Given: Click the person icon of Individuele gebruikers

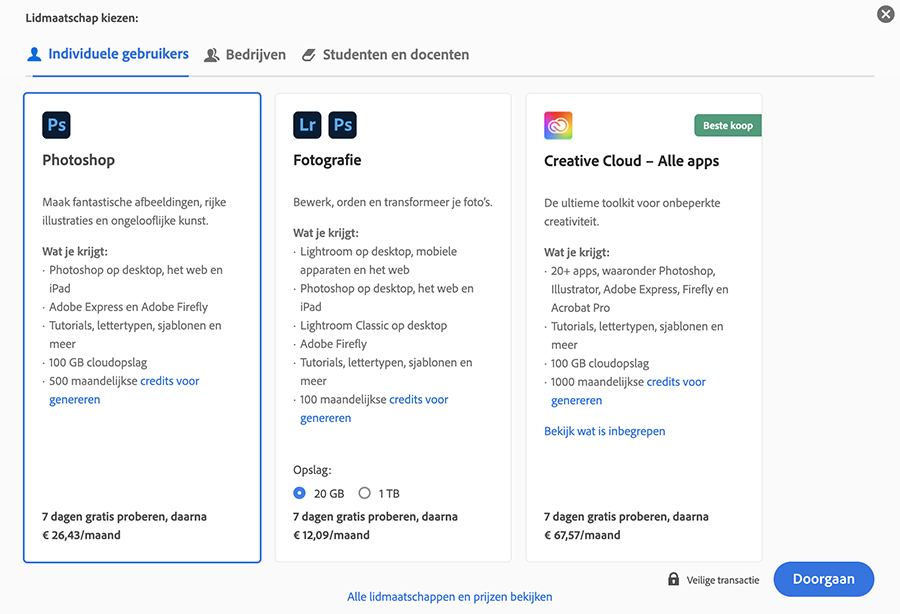Looking at the screenshot, I should pyautogui.click(x=34, y=55).
